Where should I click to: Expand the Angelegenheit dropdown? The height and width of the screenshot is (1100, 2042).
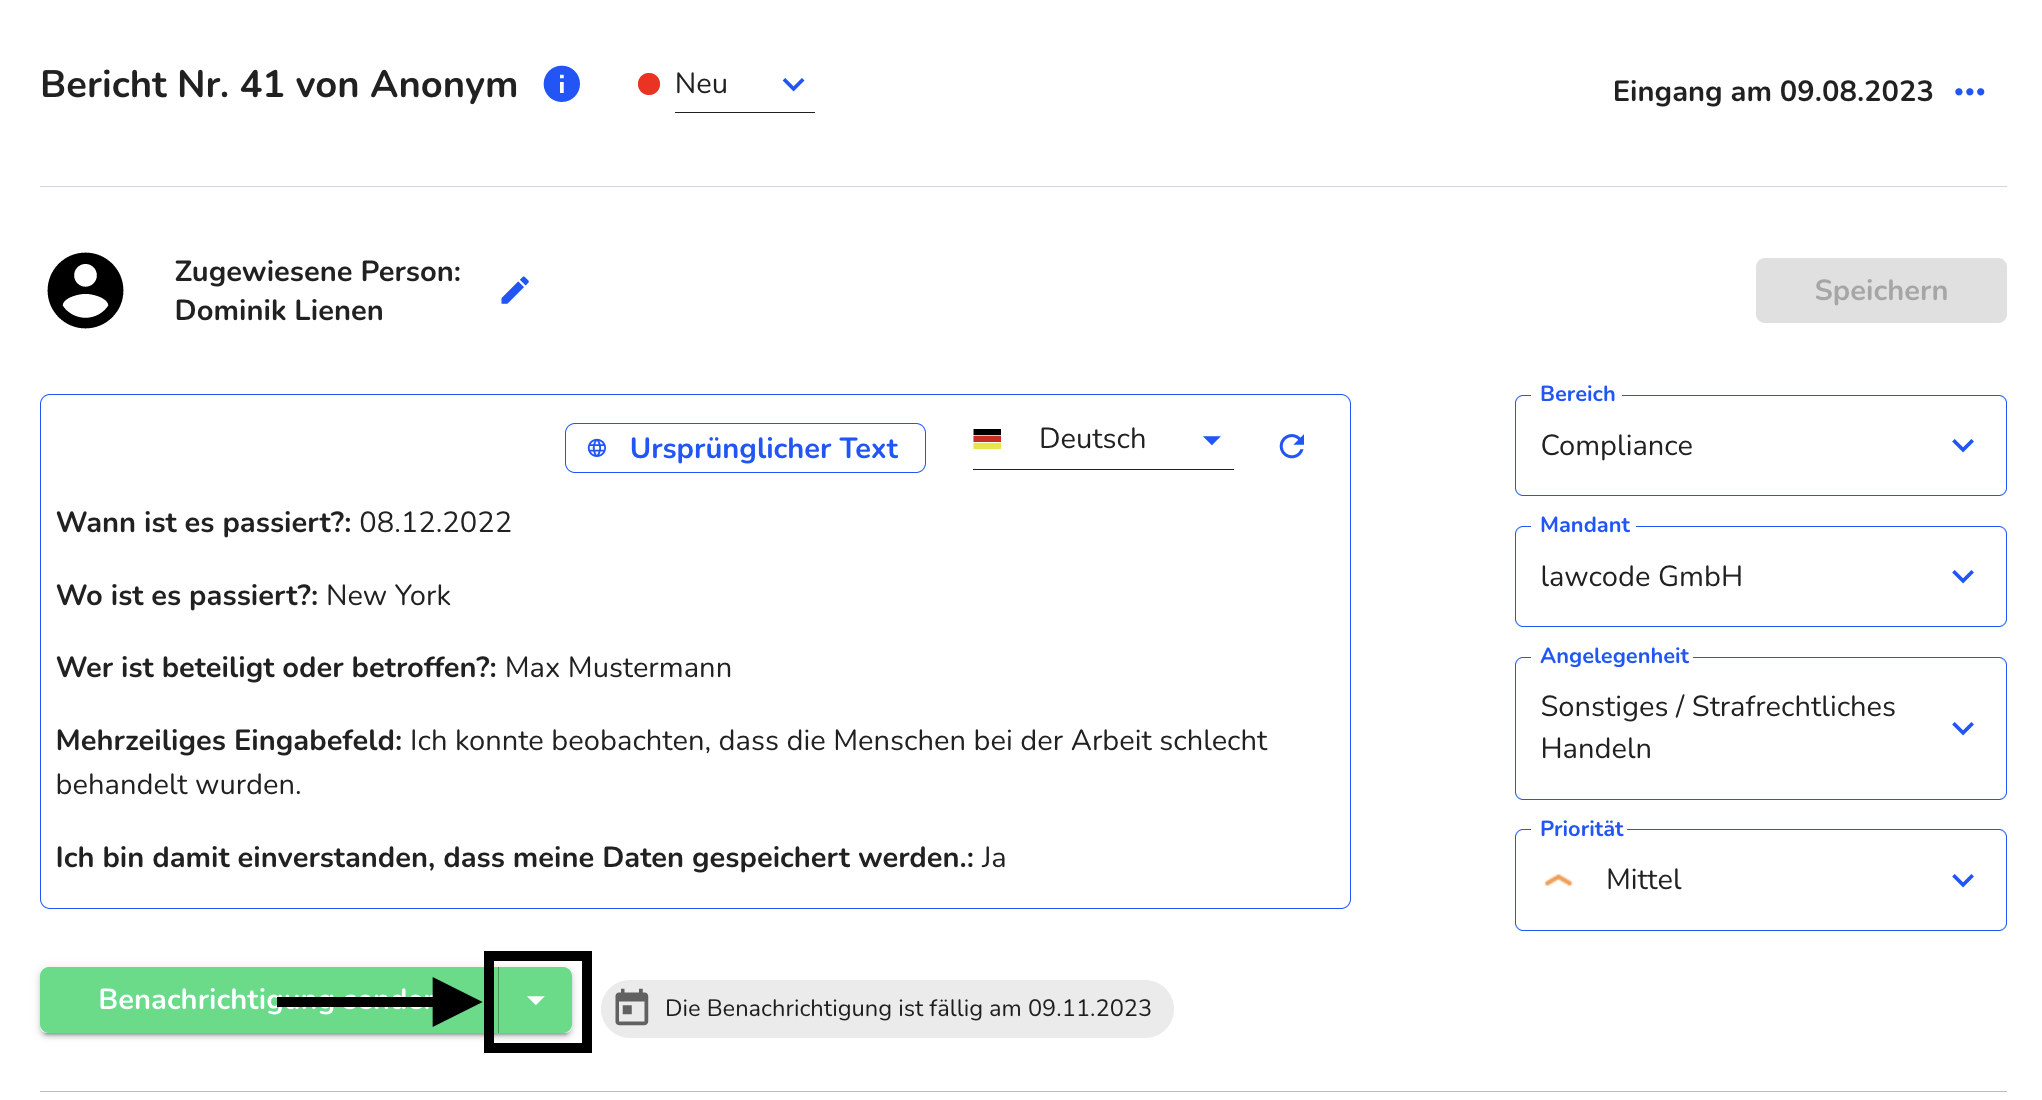1760,728
